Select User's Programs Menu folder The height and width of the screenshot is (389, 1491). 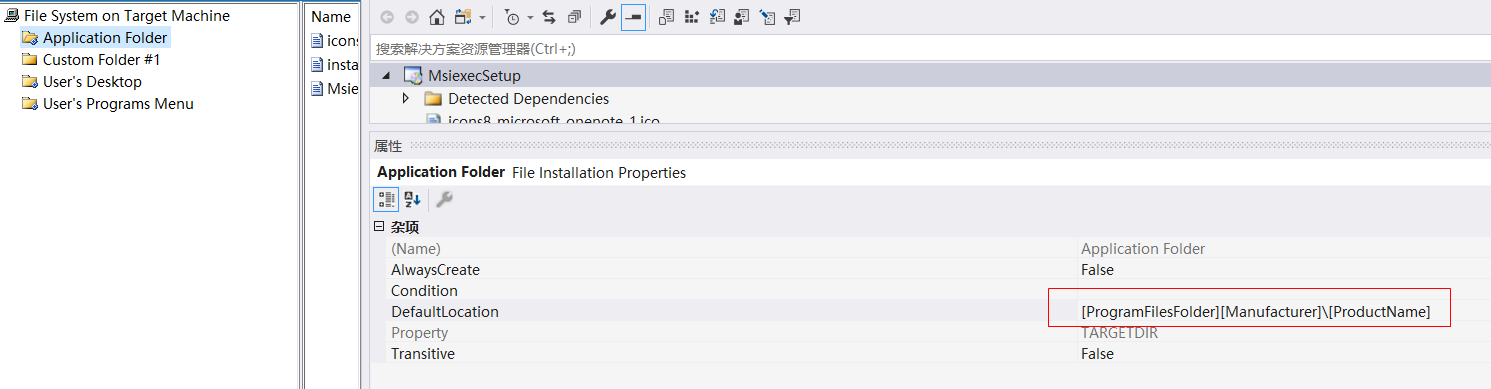[118, 104]
